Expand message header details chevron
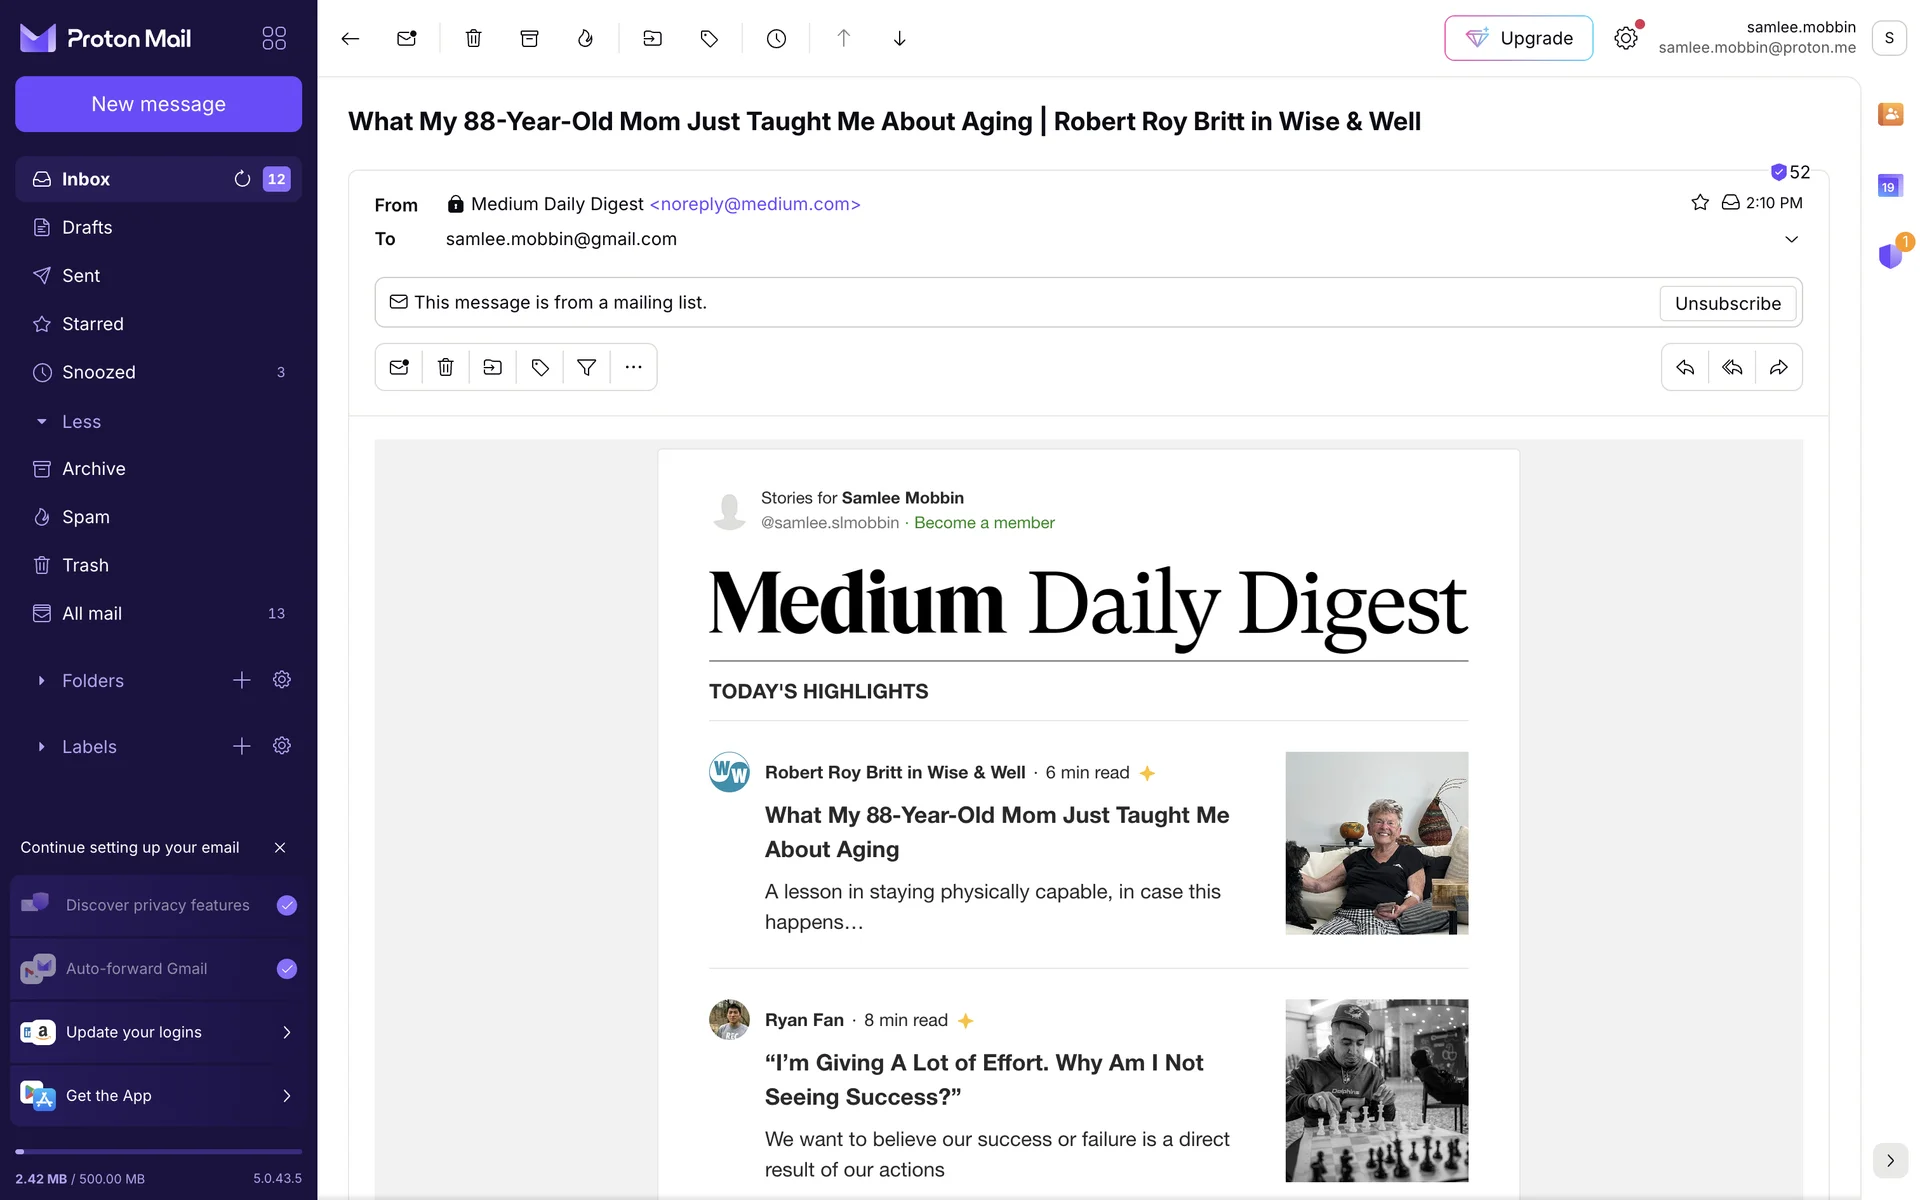 [x=1791, y=239]
